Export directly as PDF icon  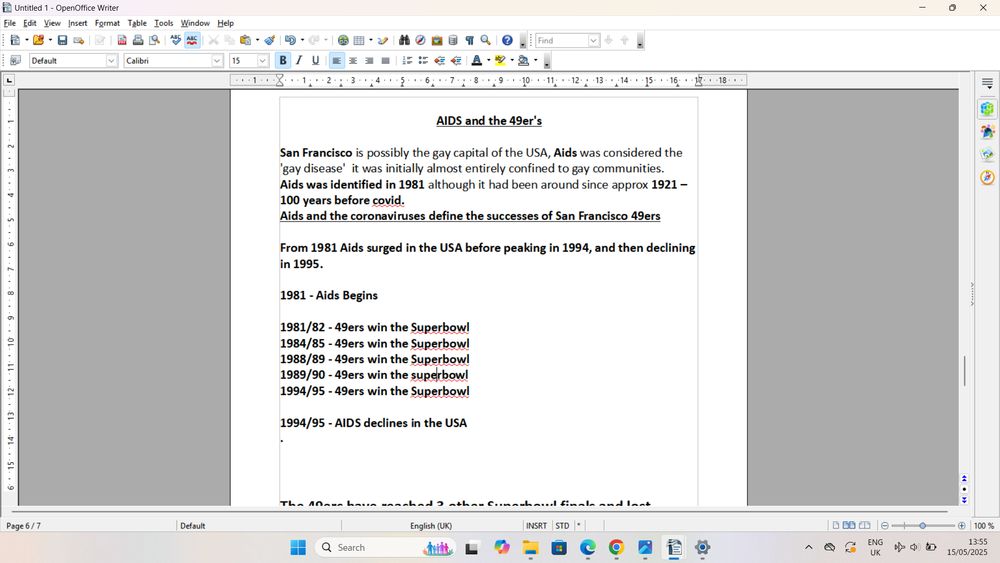(122, 40)
